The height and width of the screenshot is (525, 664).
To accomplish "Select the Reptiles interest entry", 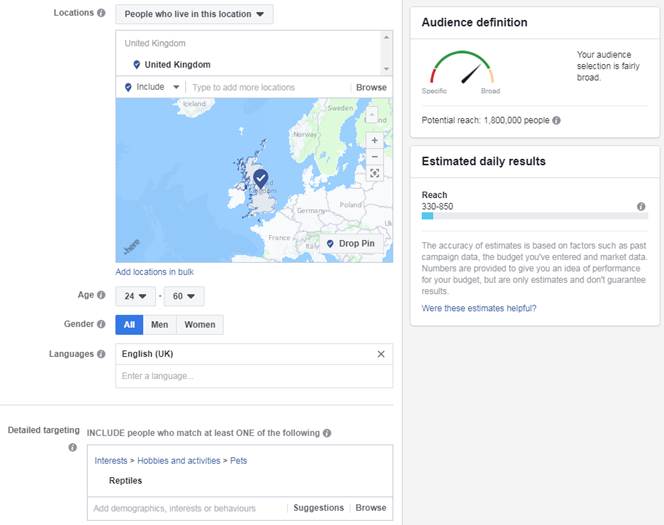I will [125, 481].
